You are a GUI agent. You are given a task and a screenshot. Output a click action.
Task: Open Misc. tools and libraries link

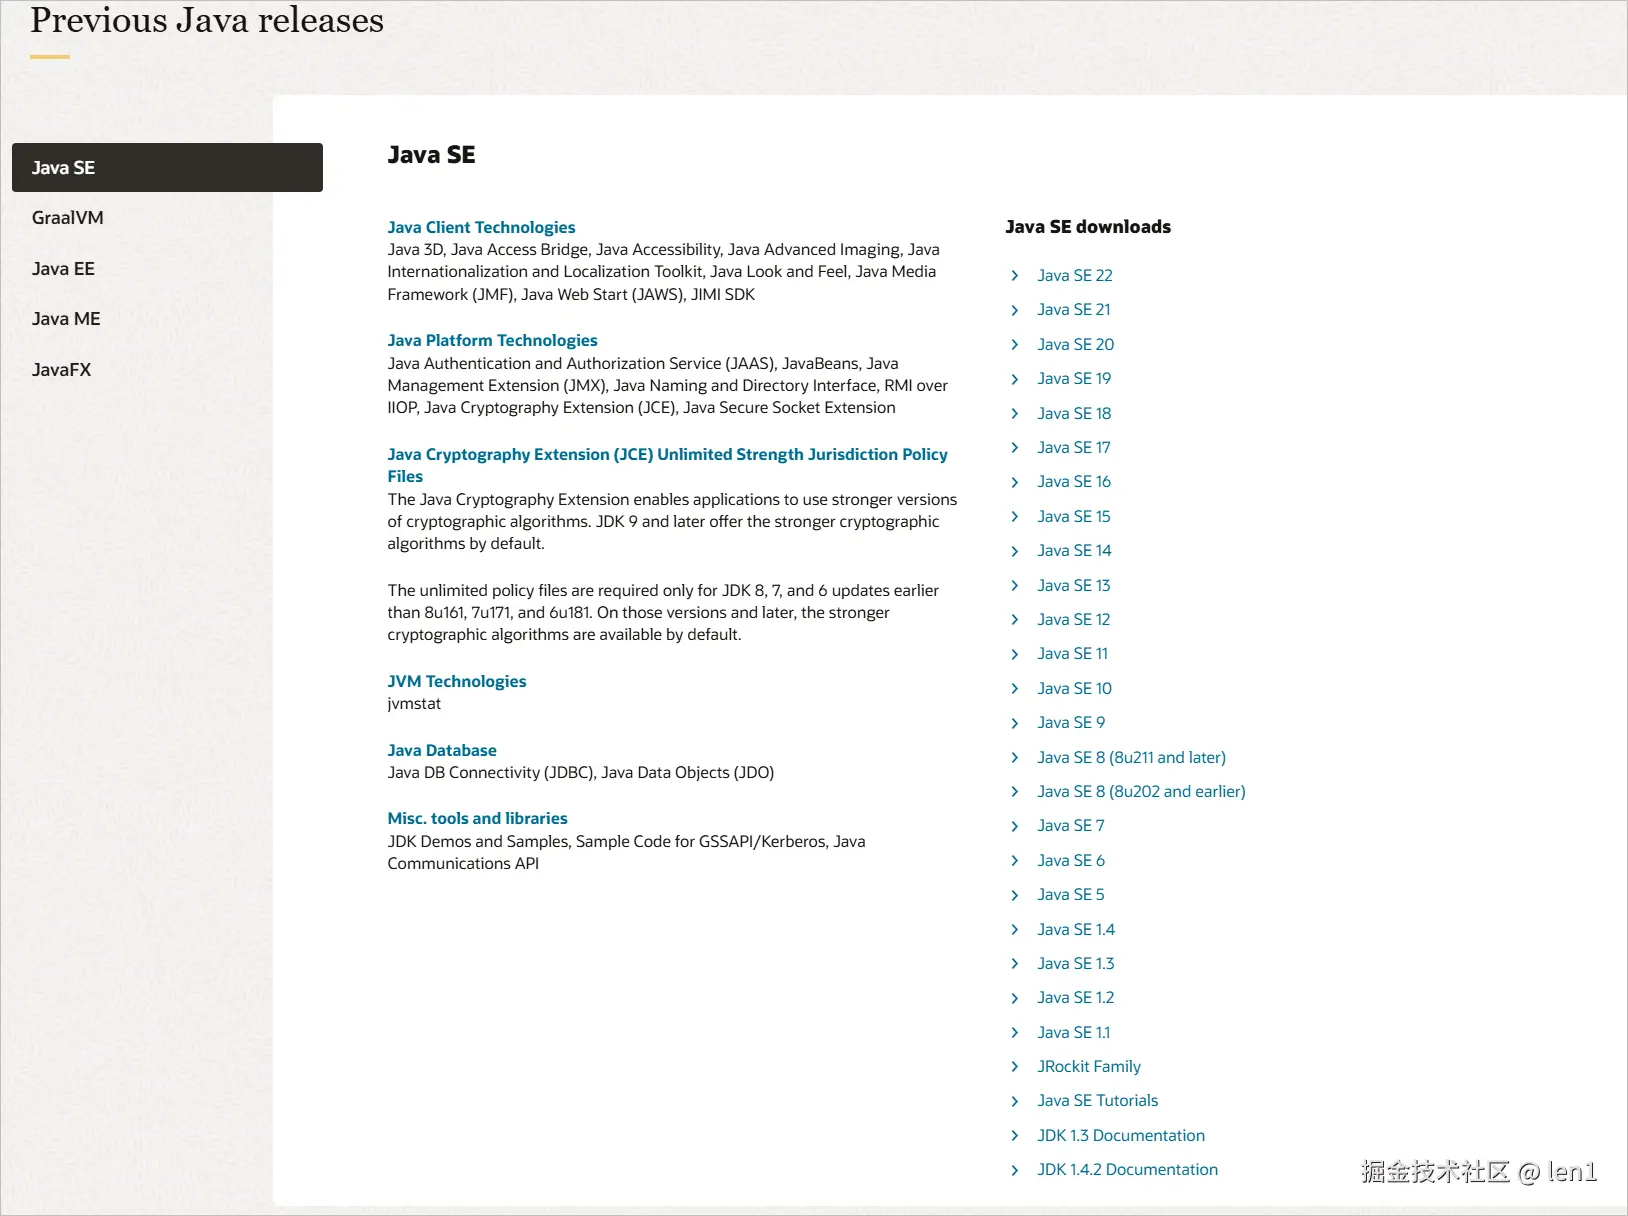pyautogui.click(x=477, y=818)
